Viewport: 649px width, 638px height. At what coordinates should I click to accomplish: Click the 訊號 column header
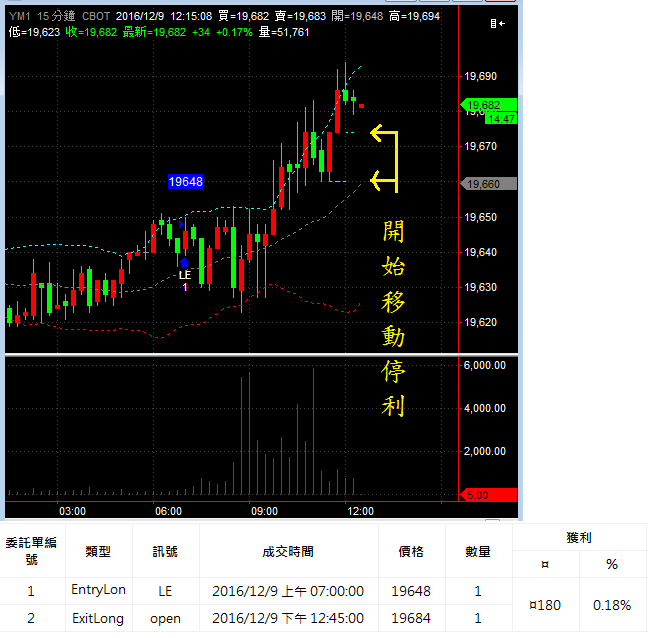point(165,551)
